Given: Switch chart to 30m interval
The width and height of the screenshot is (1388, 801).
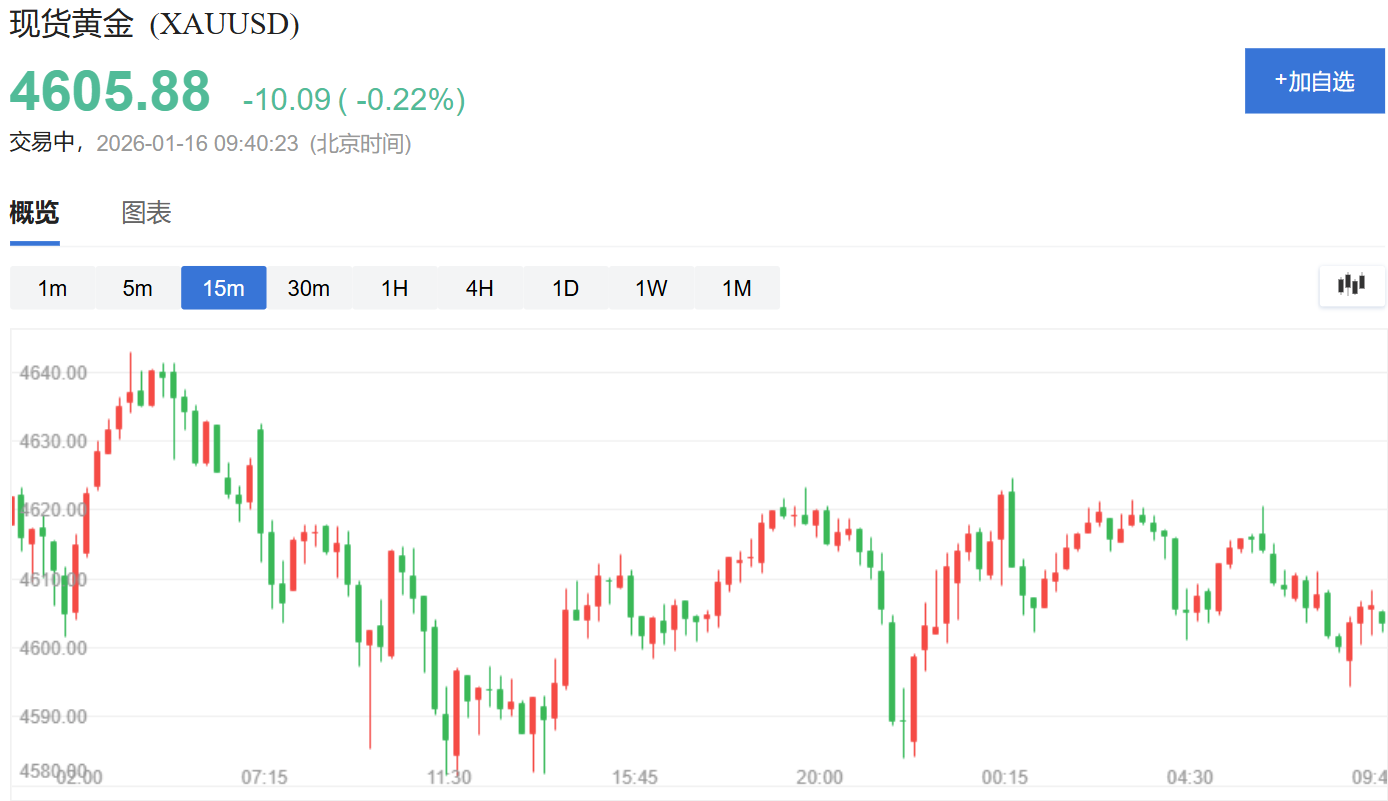Looking at the screenshot, I should click(x=309, y=288).
